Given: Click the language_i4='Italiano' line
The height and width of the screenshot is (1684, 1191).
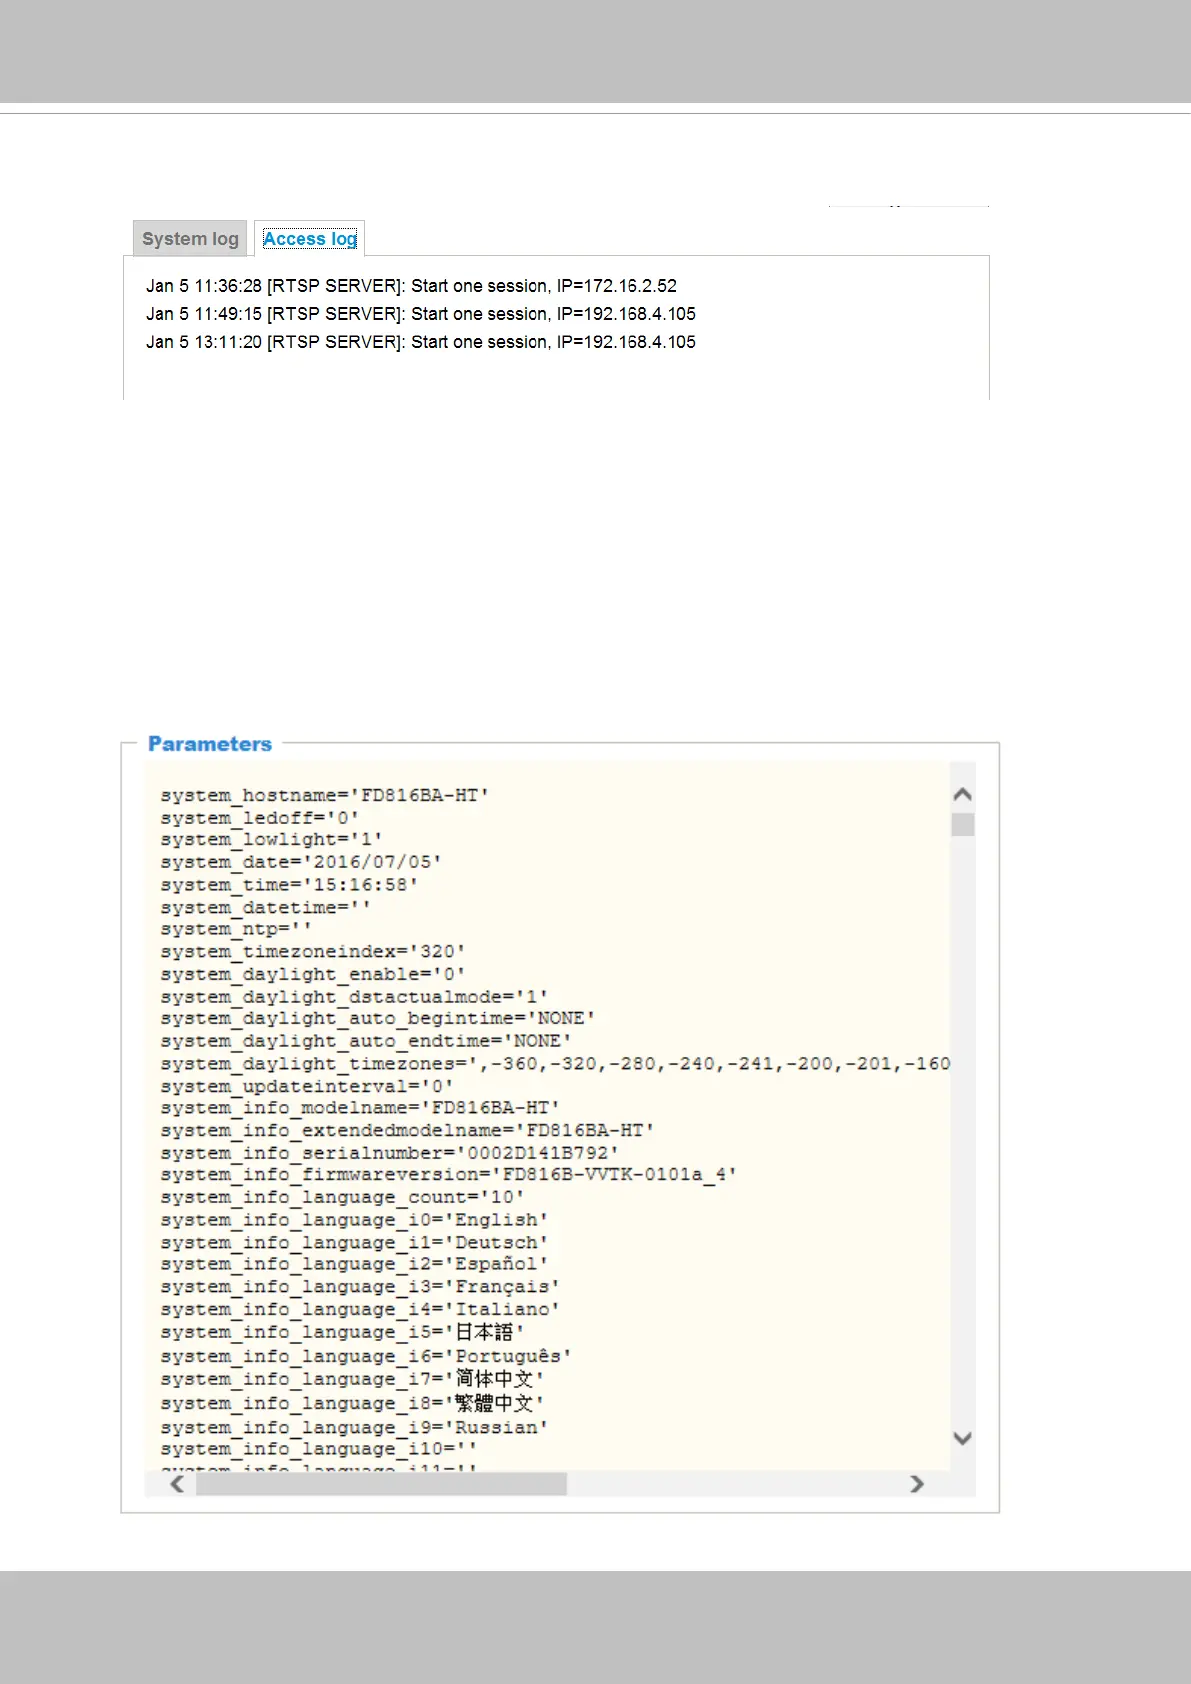Looking at the screenshot, I should [360, 1310].
